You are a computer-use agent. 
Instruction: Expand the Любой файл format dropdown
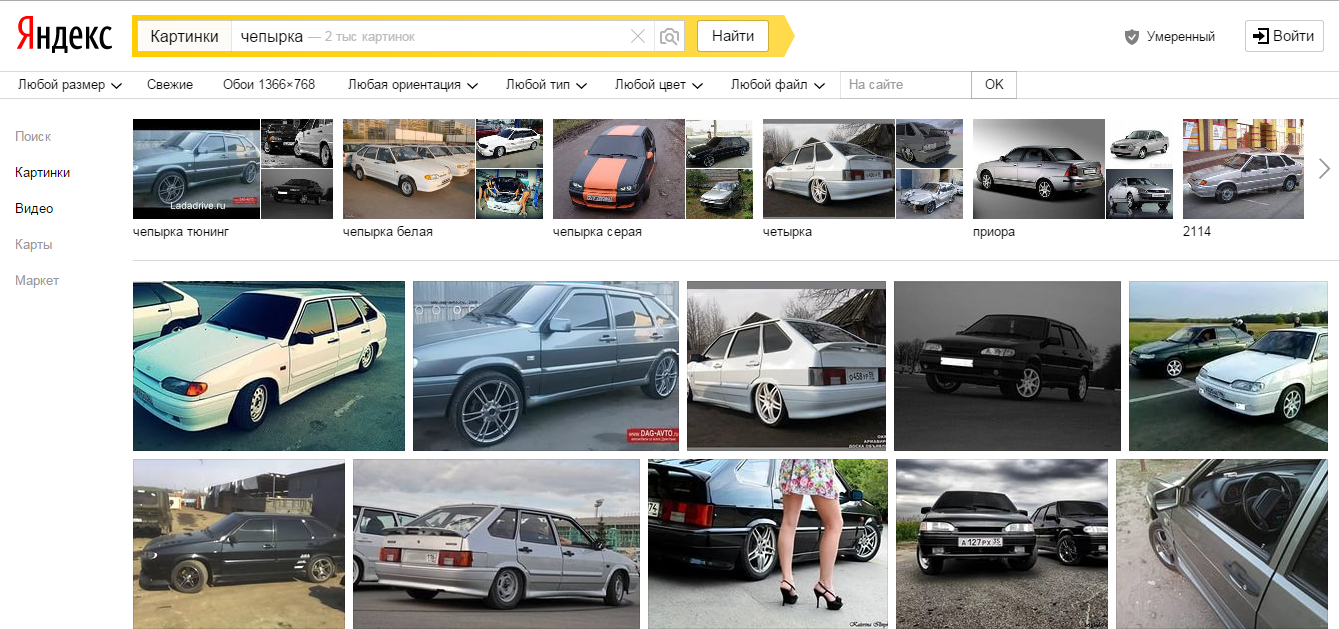[777, 85]
